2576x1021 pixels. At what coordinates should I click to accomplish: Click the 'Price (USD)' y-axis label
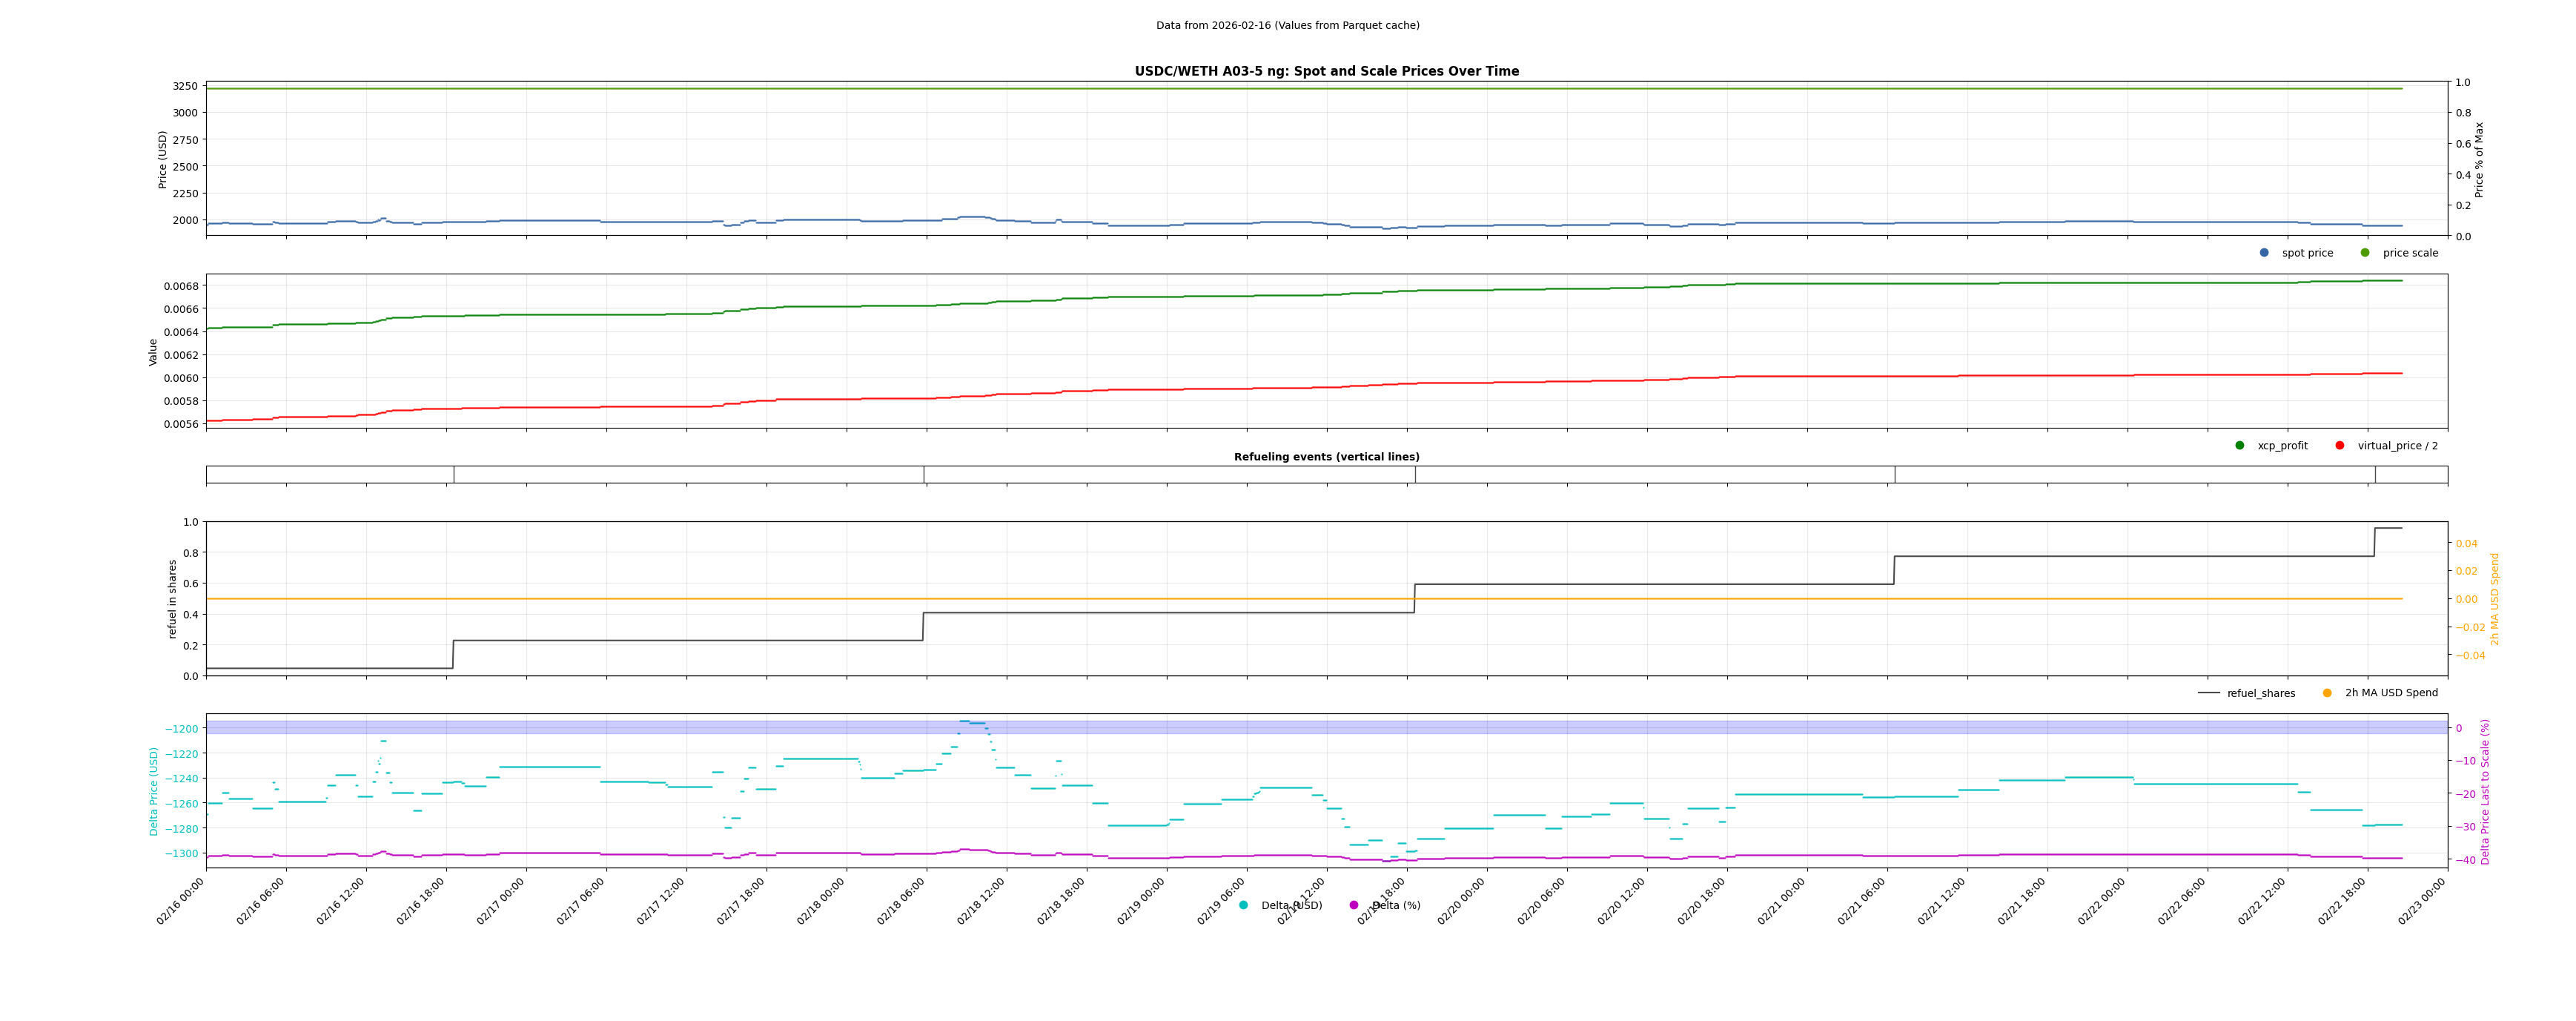(x=163, y=159)
